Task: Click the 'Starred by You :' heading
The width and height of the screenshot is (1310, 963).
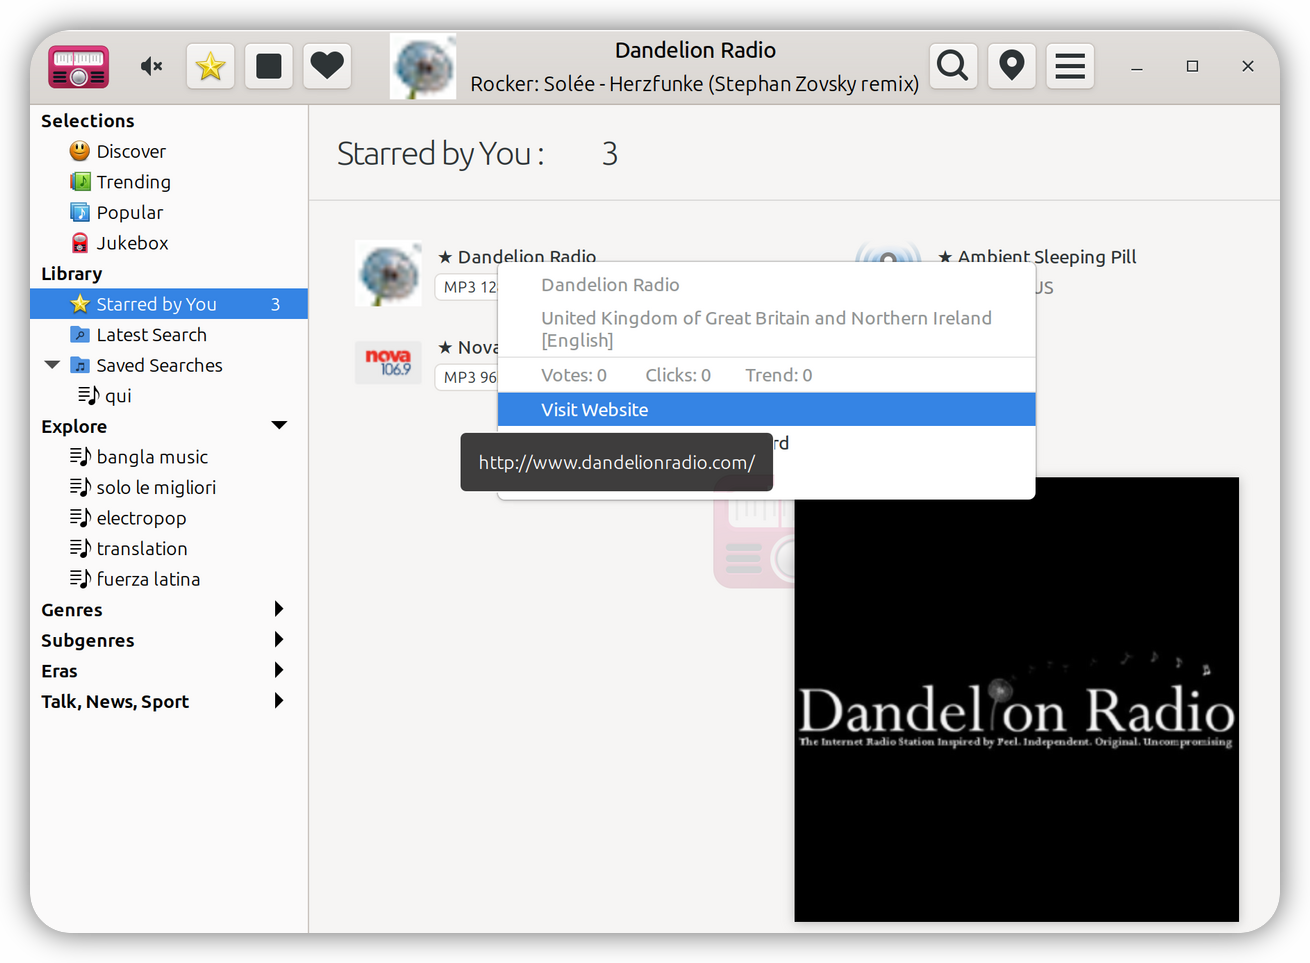Action: coord(441,154)
